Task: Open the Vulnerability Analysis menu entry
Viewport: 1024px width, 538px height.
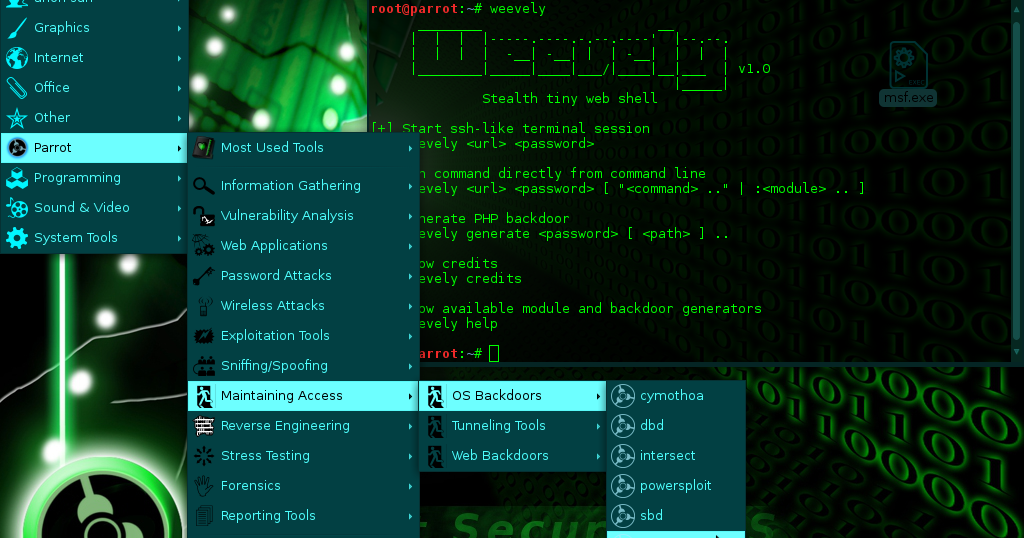Action: pyautogui.click(x=303, y=215)
